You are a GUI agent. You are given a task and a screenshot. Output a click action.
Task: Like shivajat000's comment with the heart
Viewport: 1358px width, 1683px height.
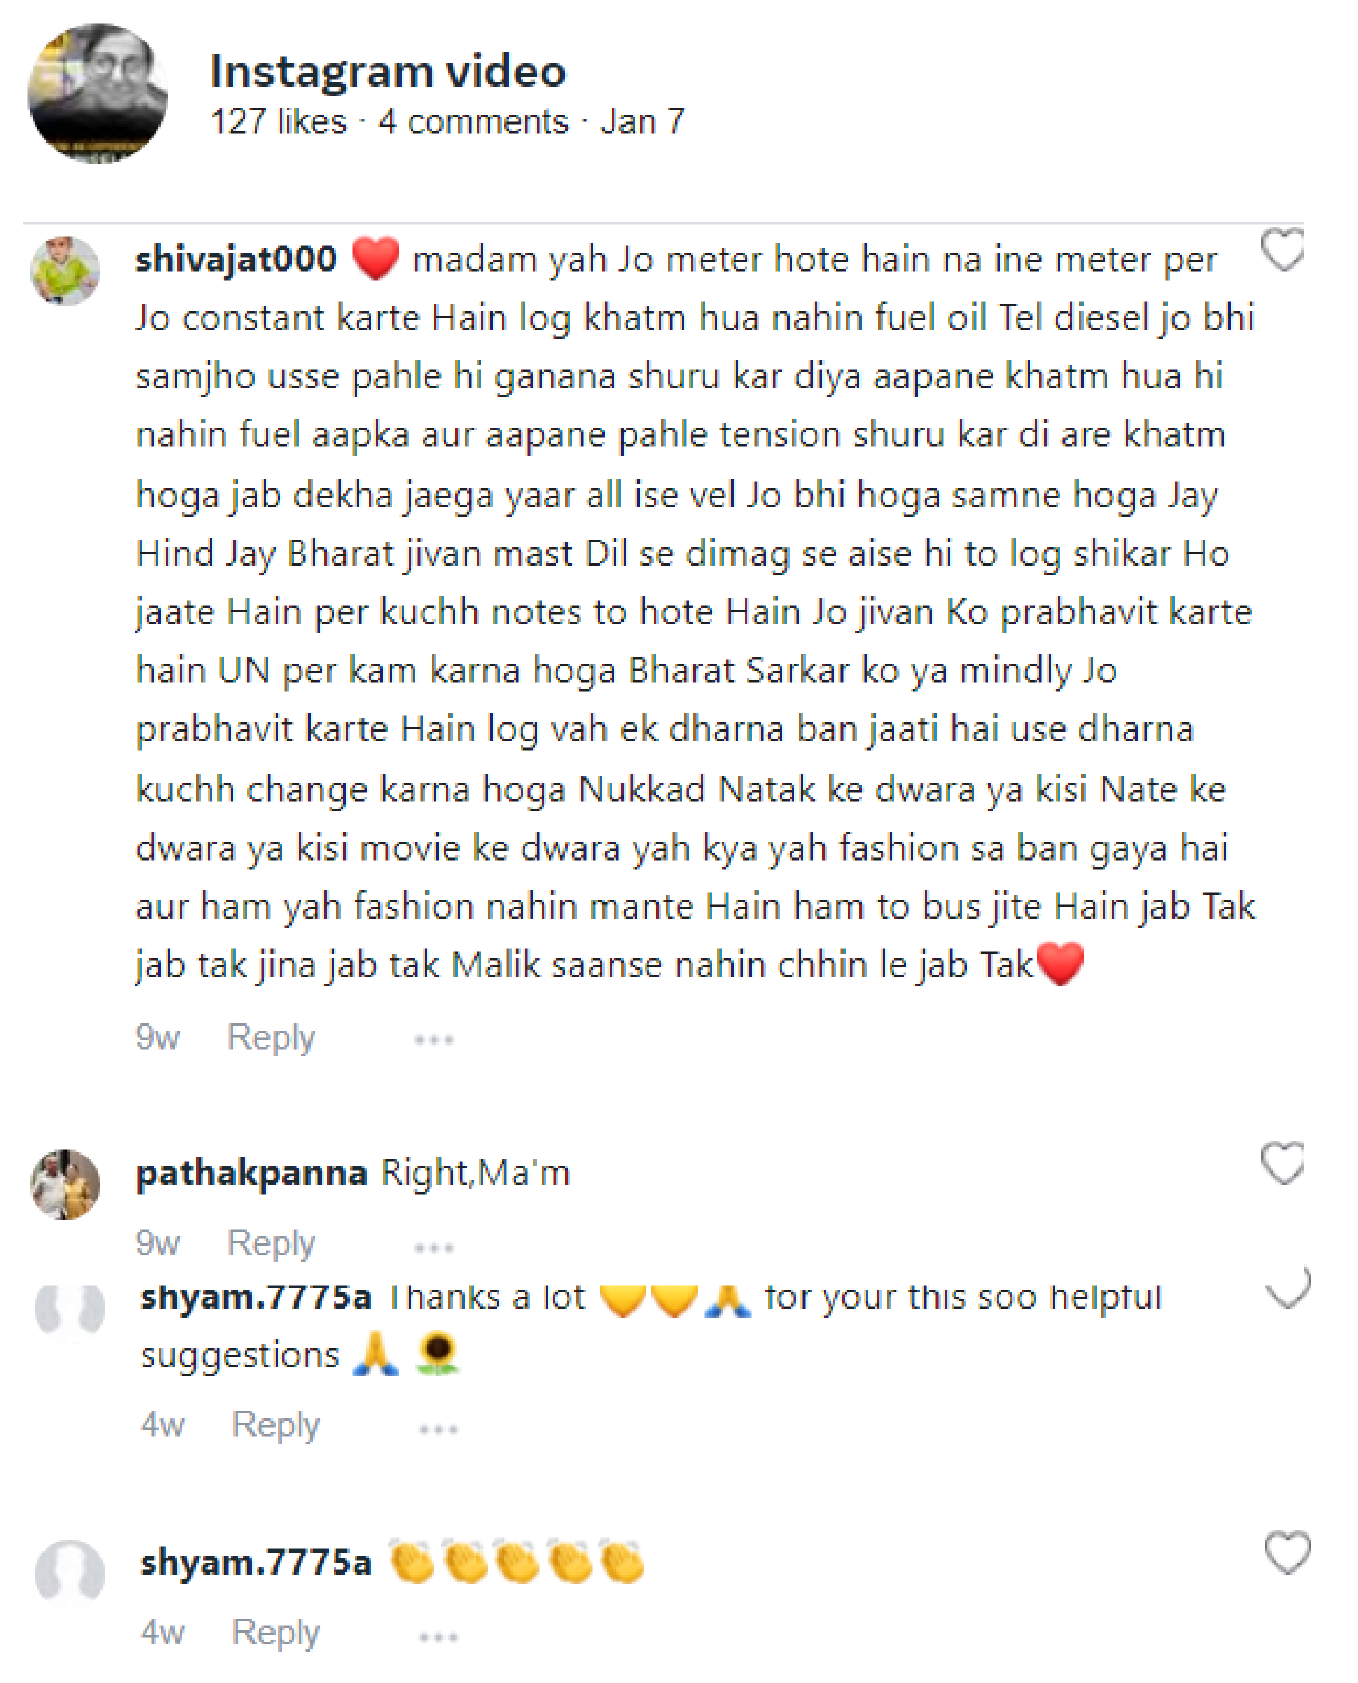click(1282, 250)
